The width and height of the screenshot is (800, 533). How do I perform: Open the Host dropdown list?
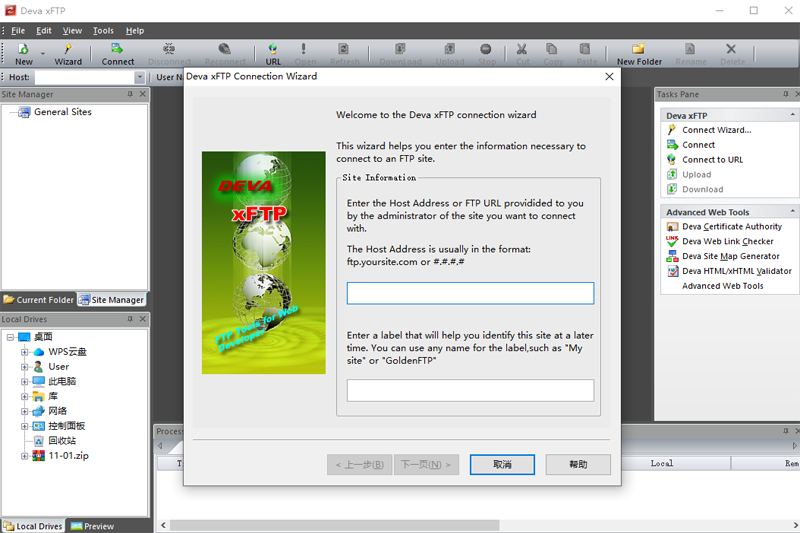[x=139, y=78]
